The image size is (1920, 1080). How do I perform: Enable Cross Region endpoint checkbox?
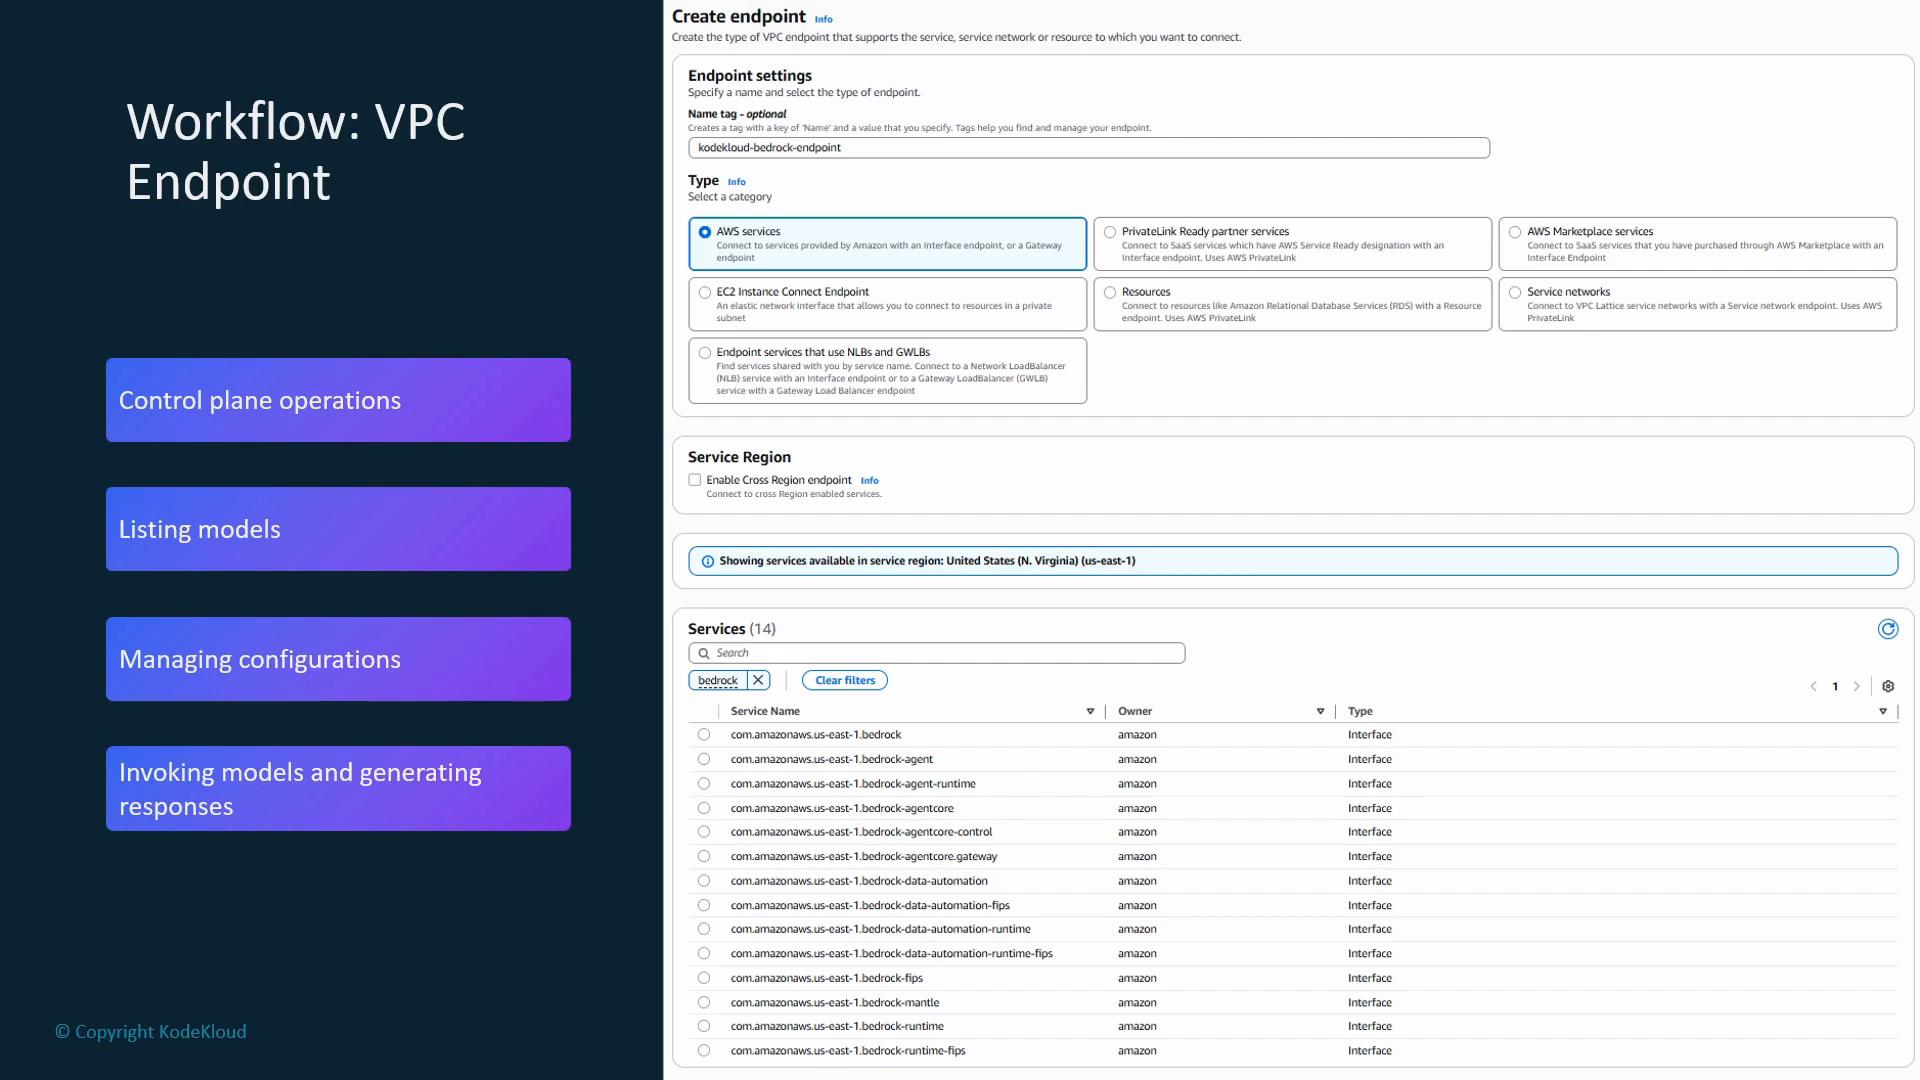pos(695,480)
